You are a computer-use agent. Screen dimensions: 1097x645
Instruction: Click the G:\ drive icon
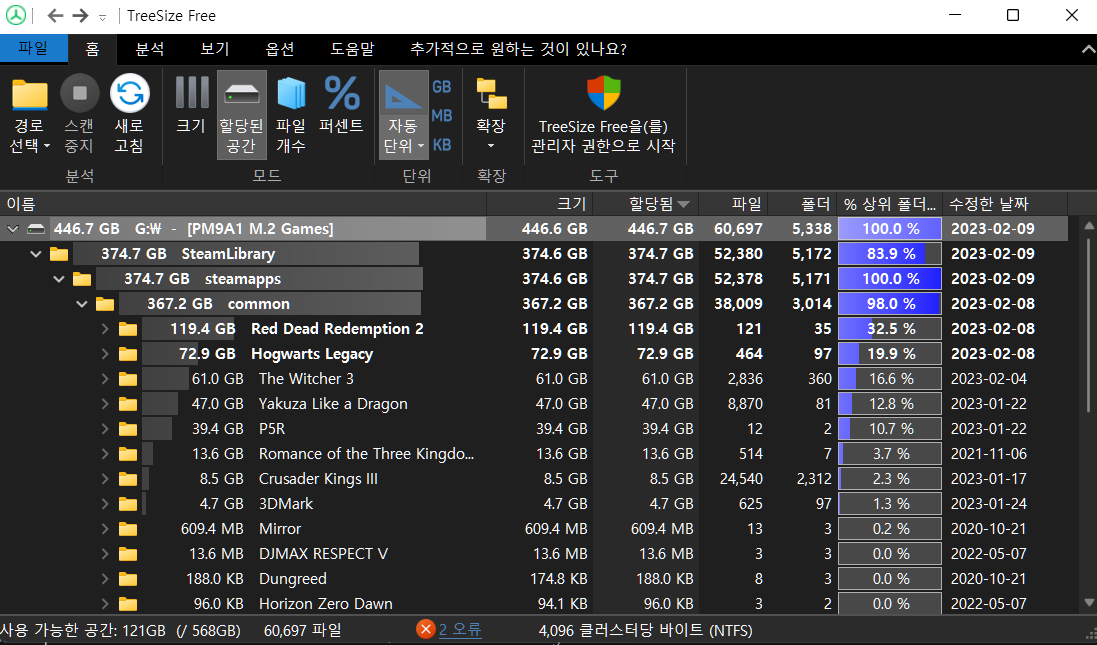click(x=36, y=229)
